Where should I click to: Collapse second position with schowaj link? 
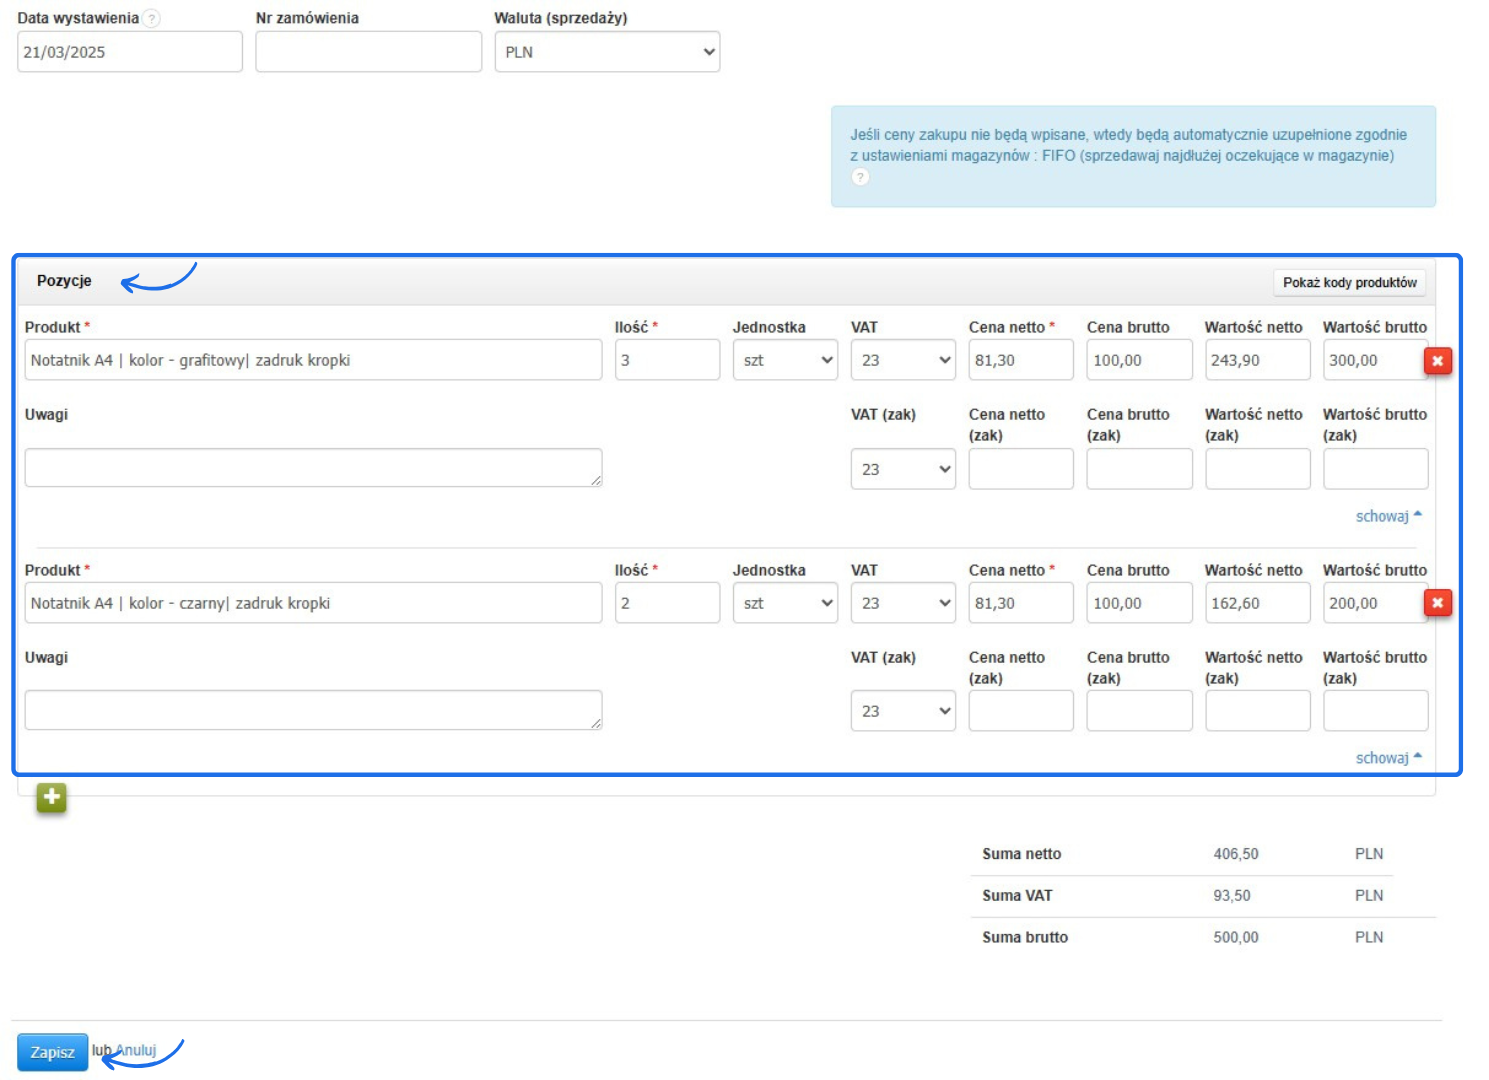[1387, 758]
